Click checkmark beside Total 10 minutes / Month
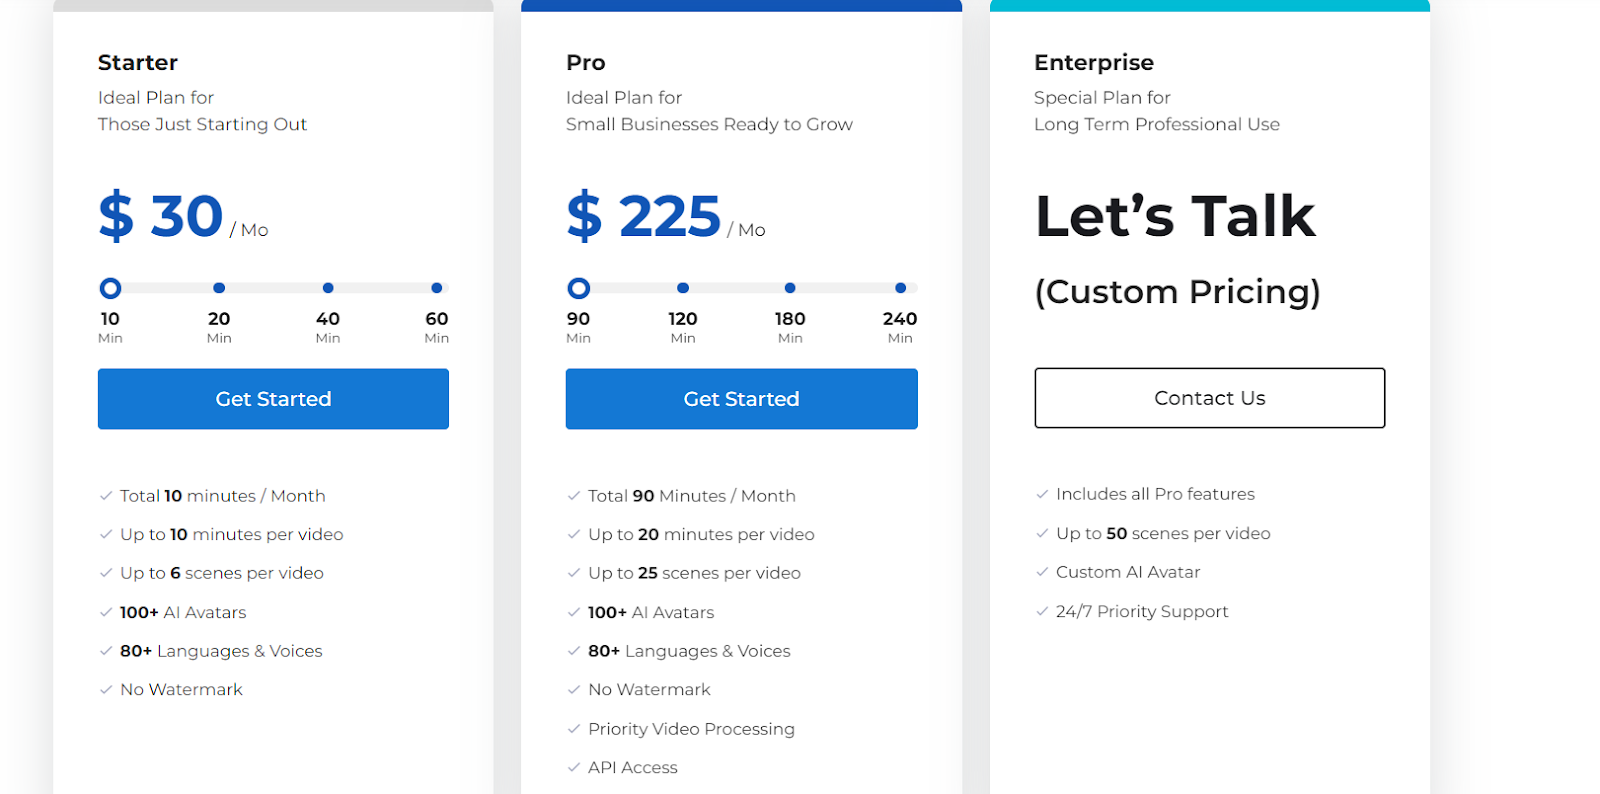The image size is (1600, 794). (106, 496)
